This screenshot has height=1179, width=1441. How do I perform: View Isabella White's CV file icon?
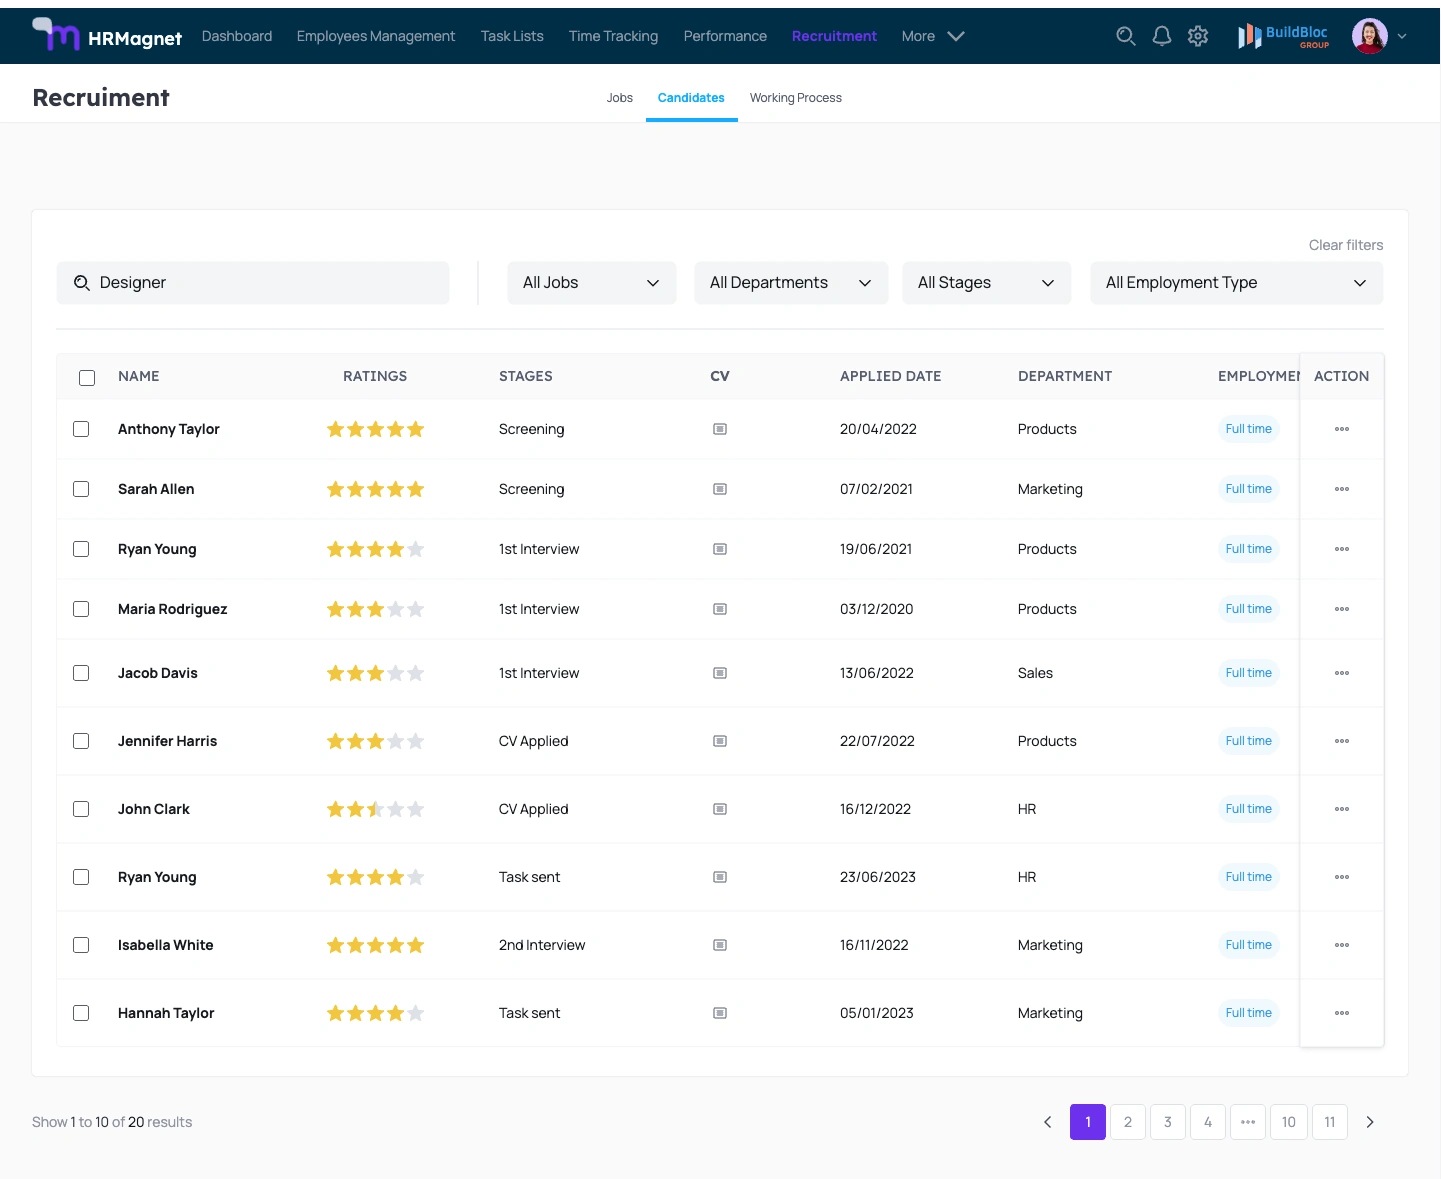[719, 945]
